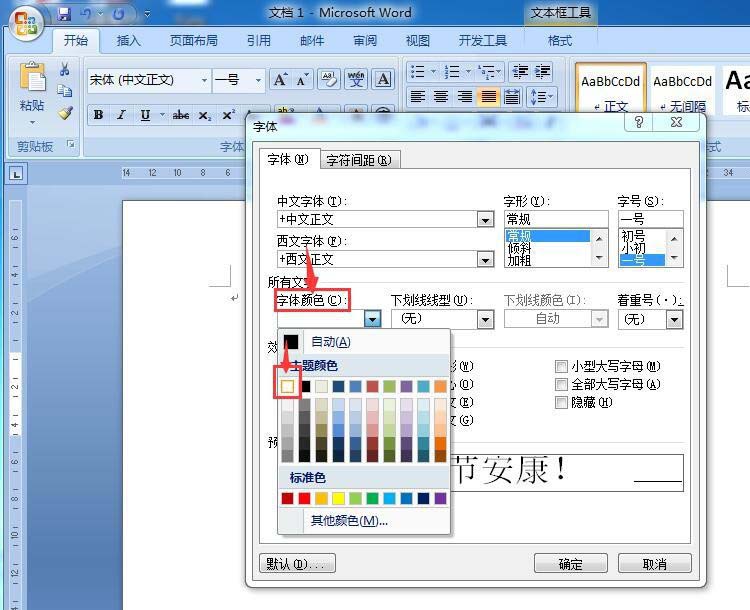Open the 插入 ribbon tab
Viewport: 750px width, 610px height.
click(x=129, y=41)
